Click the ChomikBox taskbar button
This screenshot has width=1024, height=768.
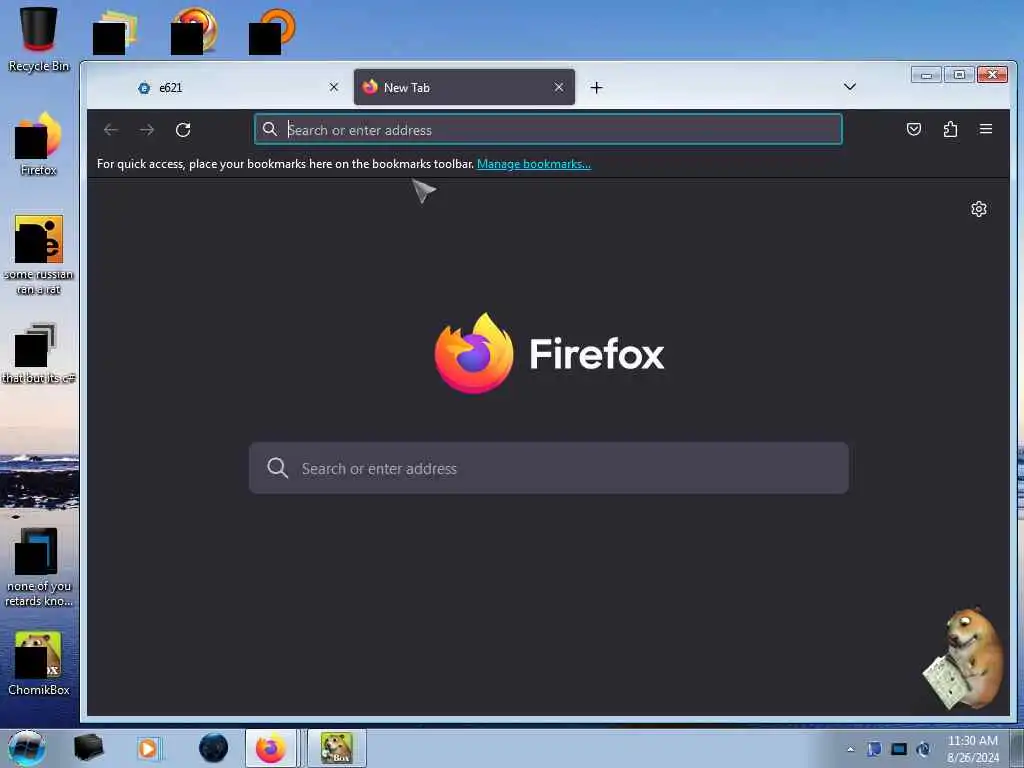(x=336, y=748)
